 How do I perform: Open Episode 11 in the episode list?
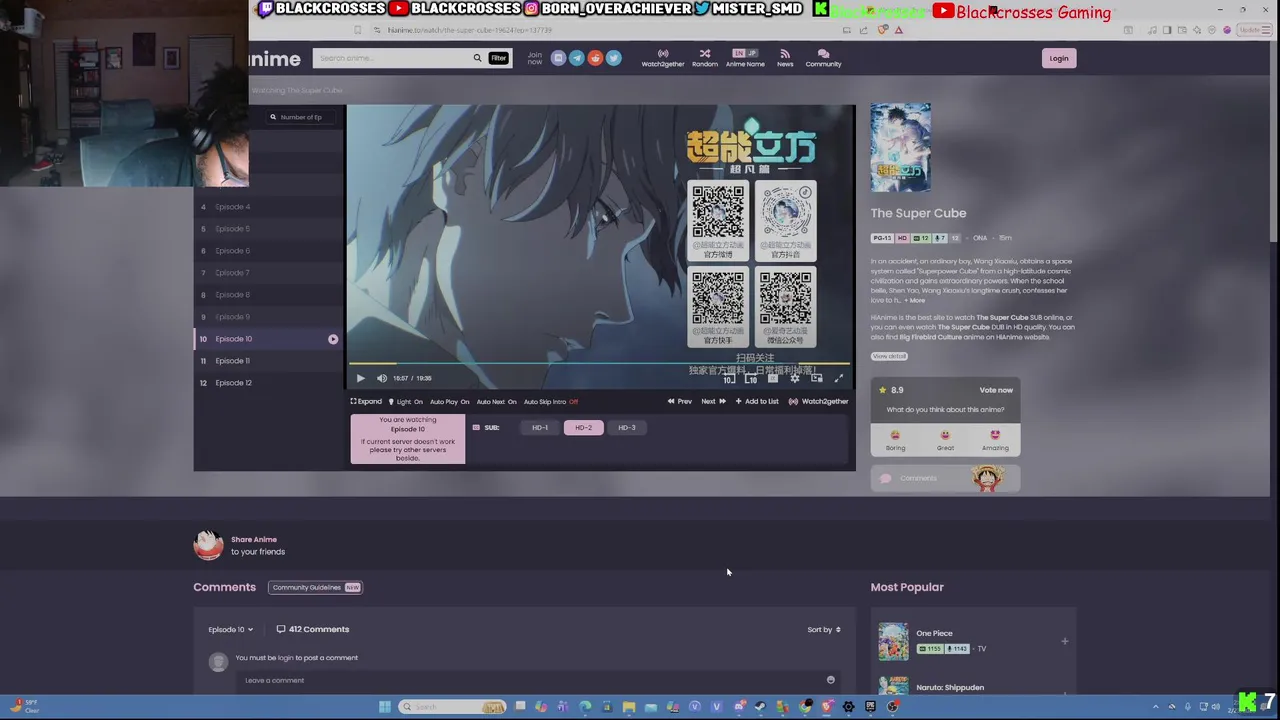pos(268,361)
